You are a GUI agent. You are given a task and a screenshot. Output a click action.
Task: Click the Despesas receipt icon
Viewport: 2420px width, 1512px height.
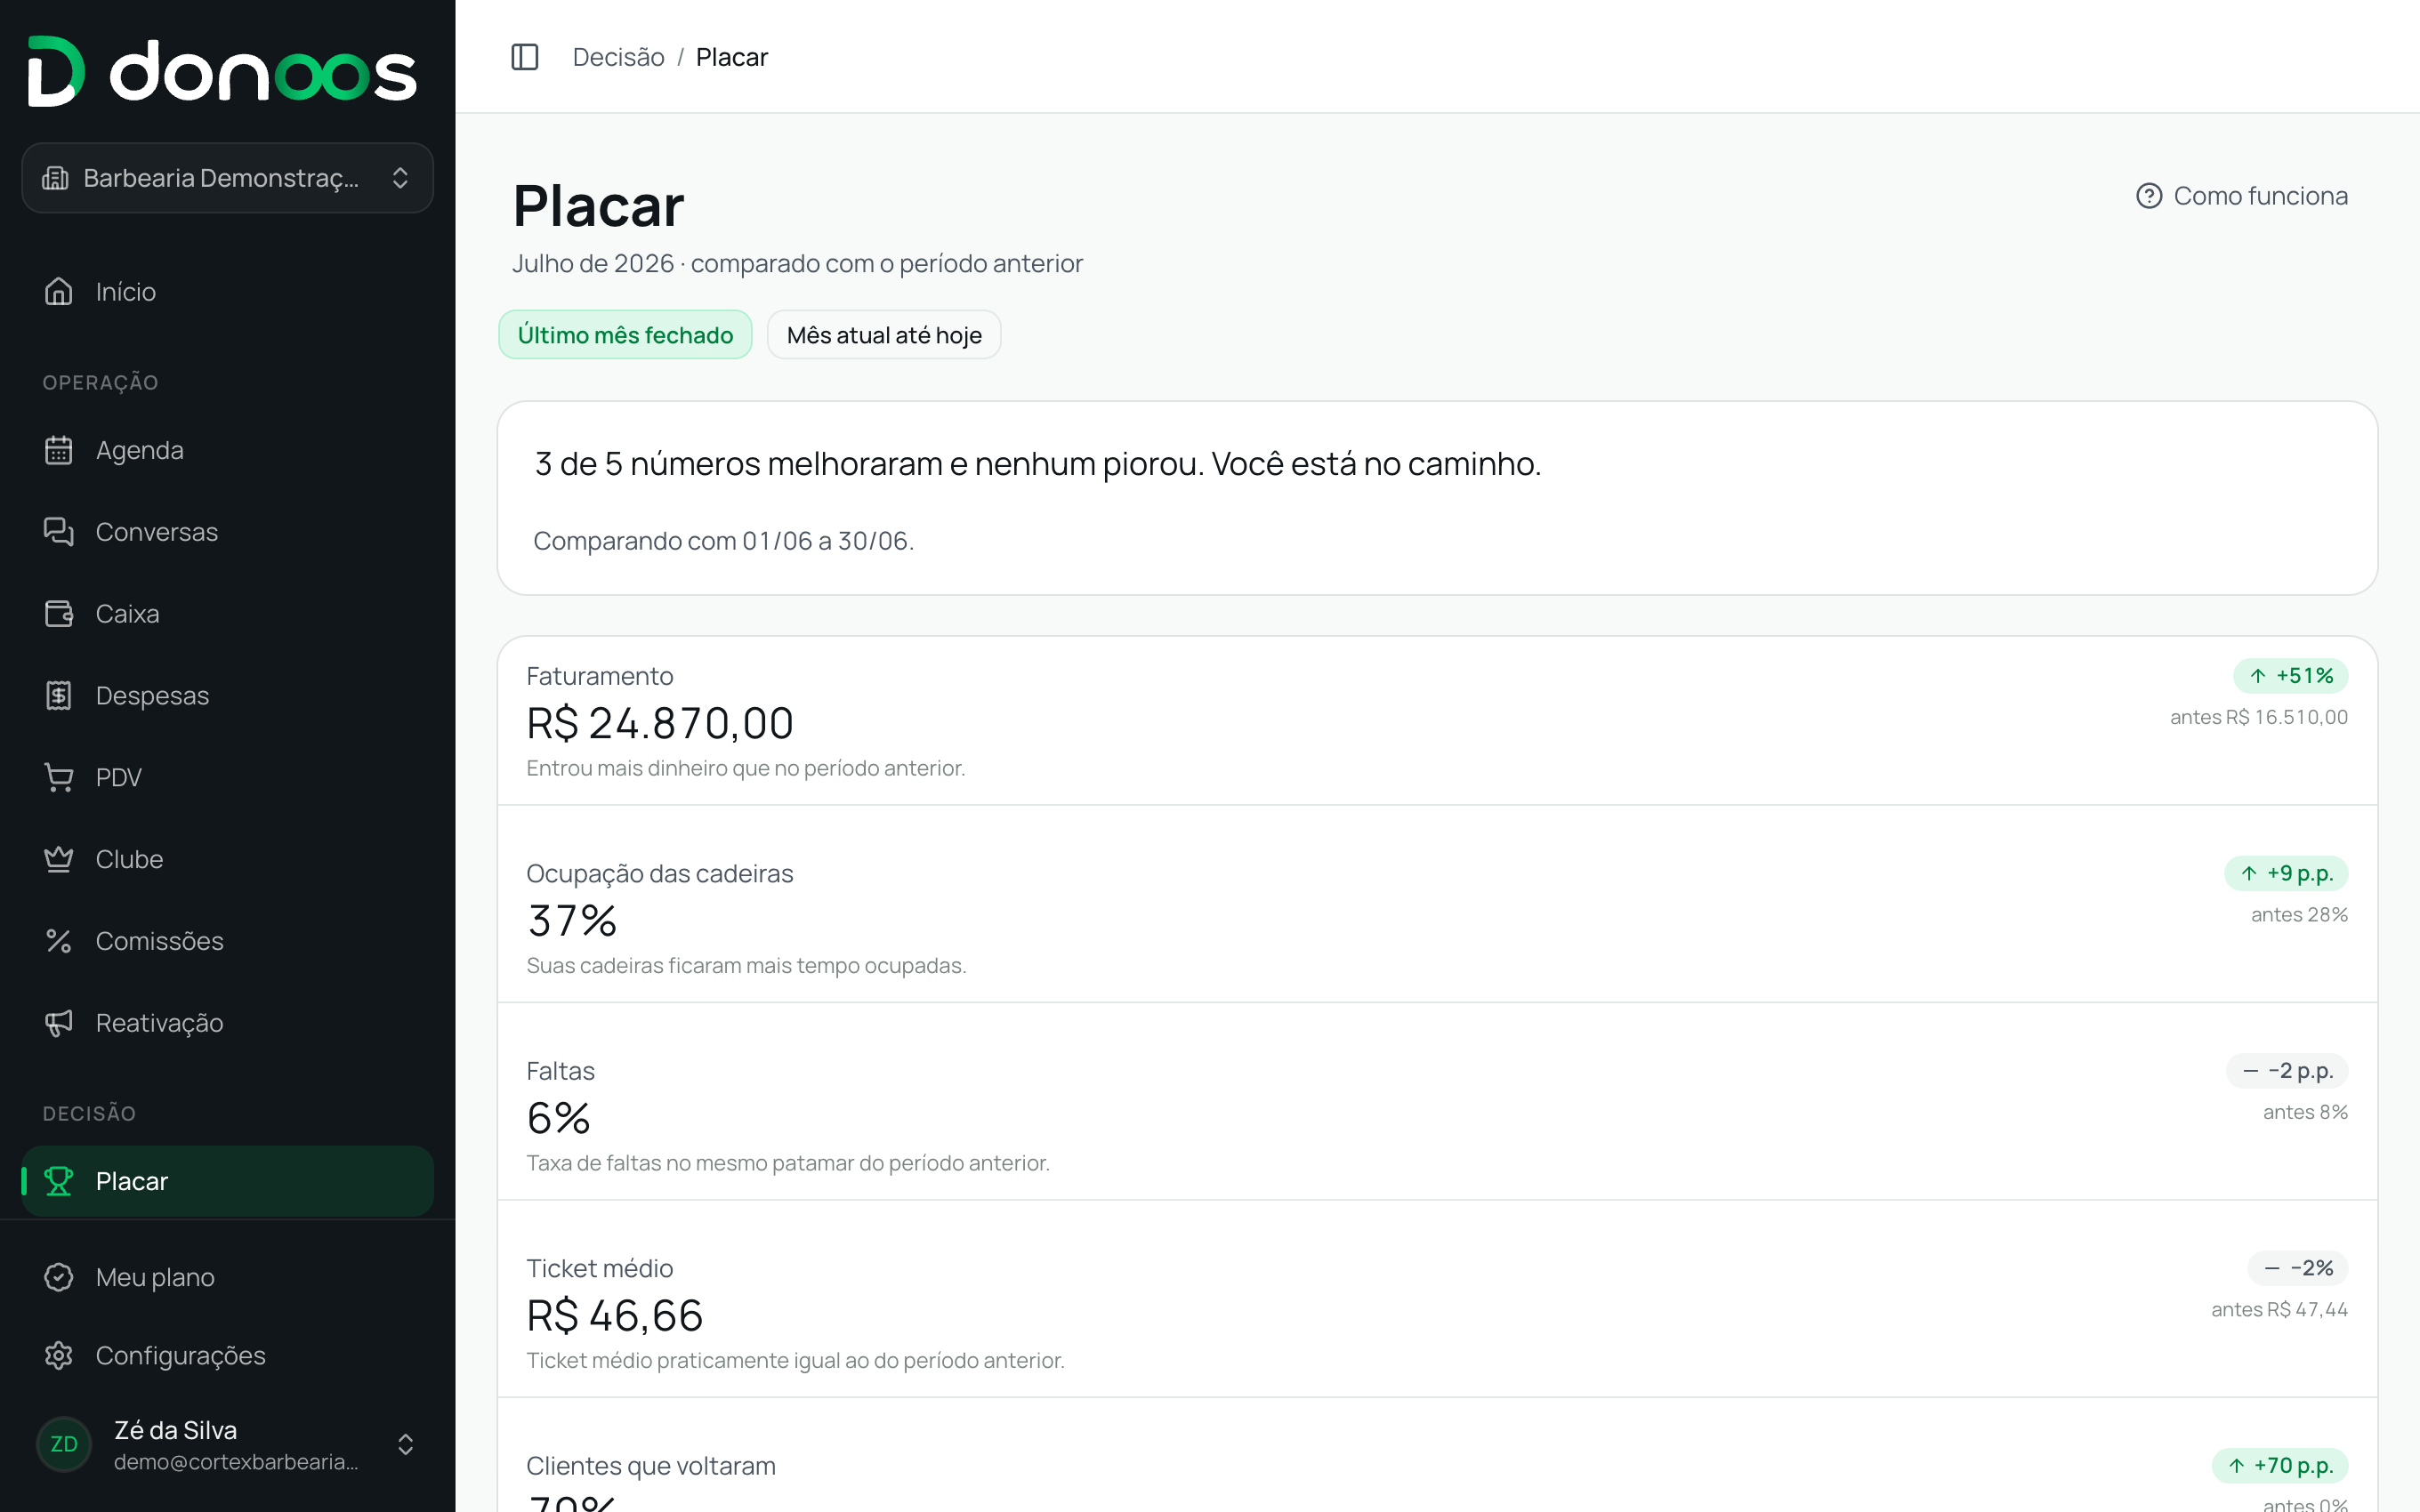click(59, 696)
